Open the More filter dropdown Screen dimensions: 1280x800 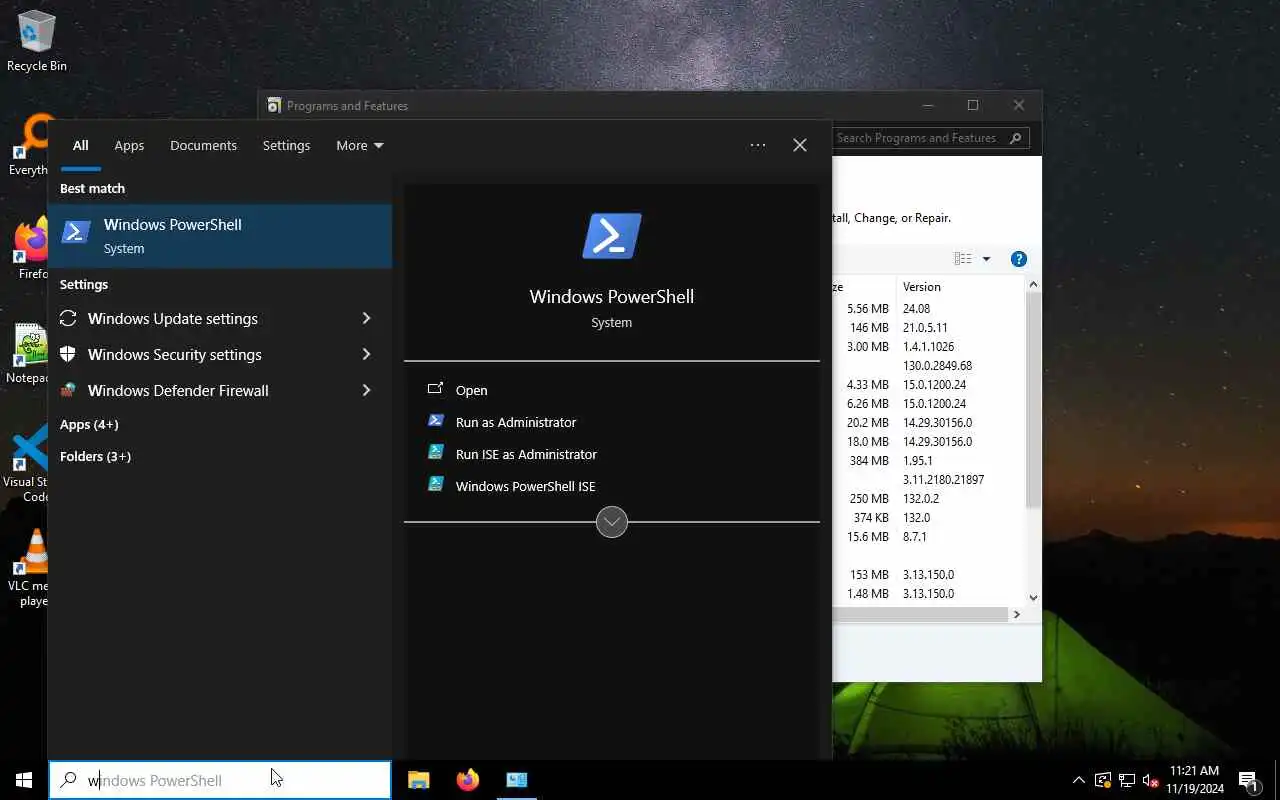(359, 145)
